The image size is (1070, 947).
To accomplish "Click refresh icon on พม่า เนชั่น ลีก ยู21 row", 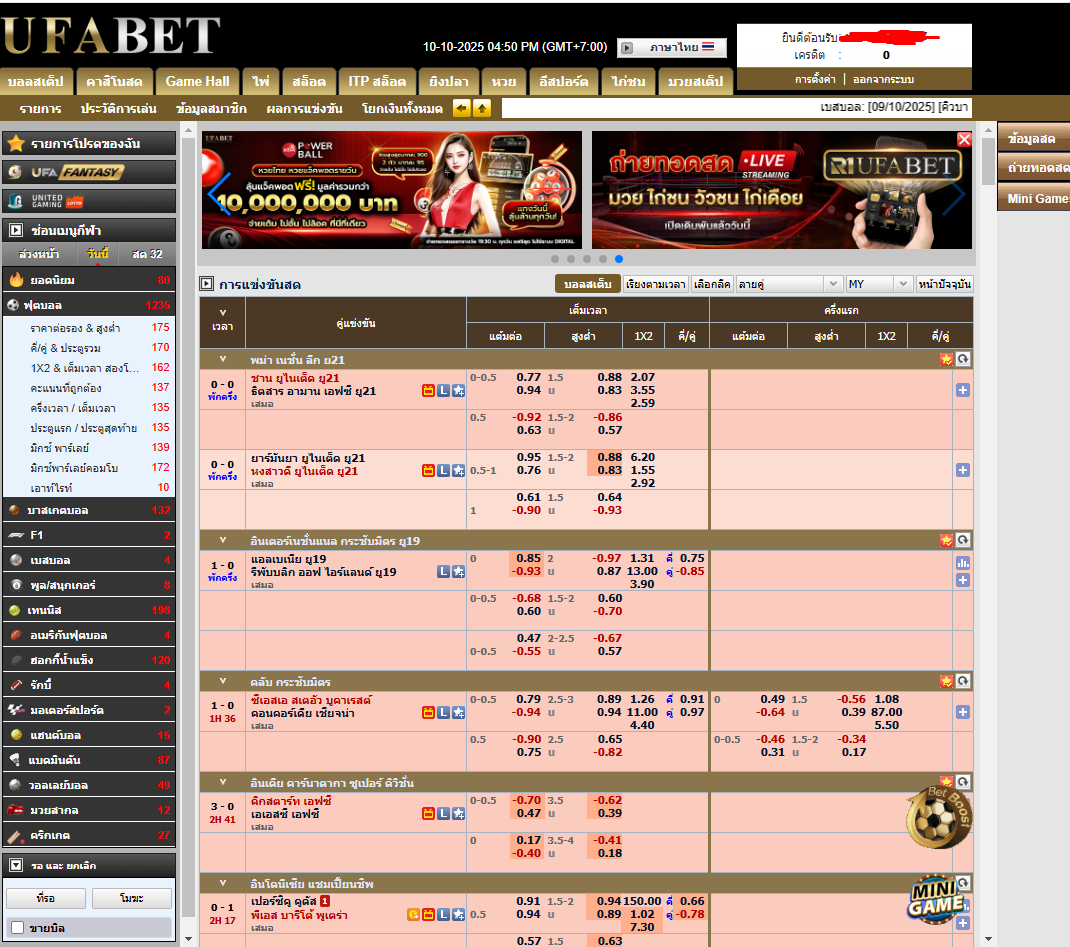I will point(963,359).
